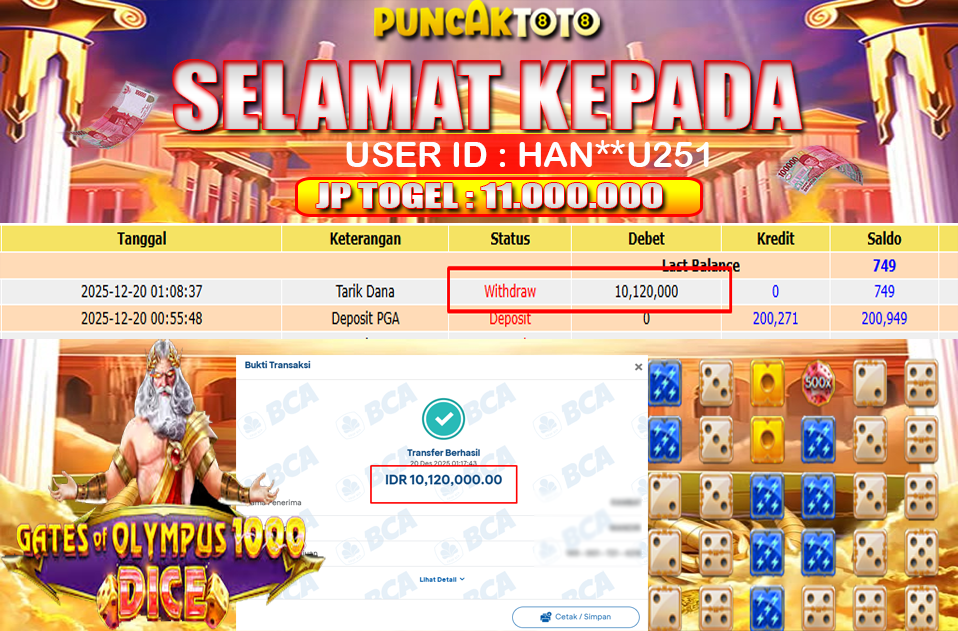Click the red Deposit status text

coord(510,318)
